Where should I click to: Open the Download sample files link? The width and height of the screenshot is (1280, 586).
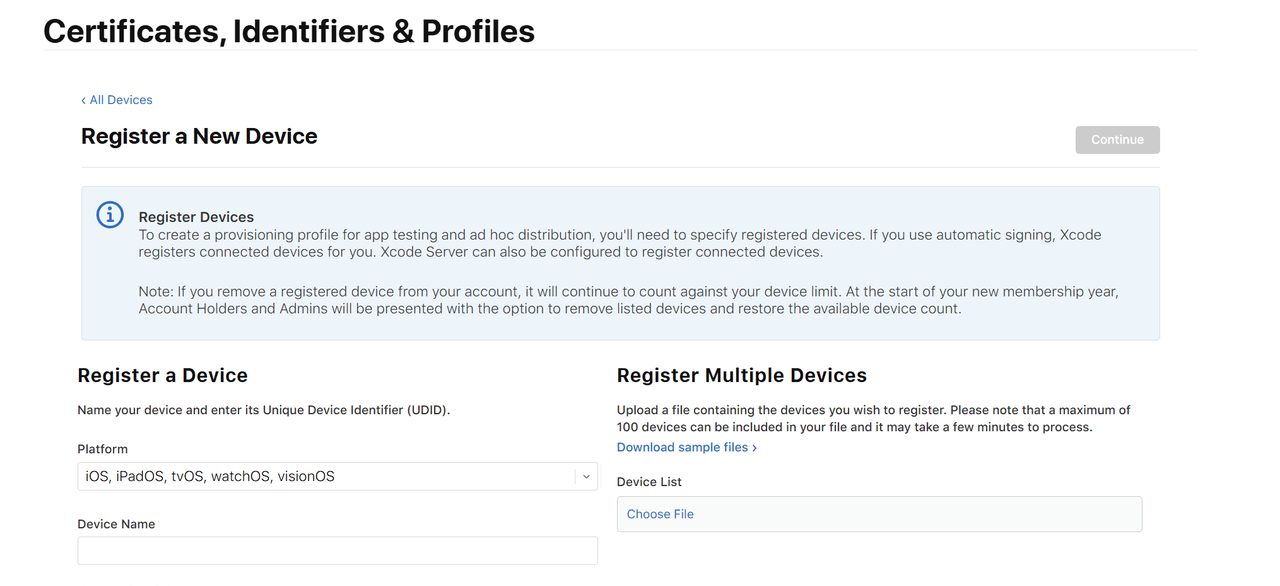(x=682, y=448)
